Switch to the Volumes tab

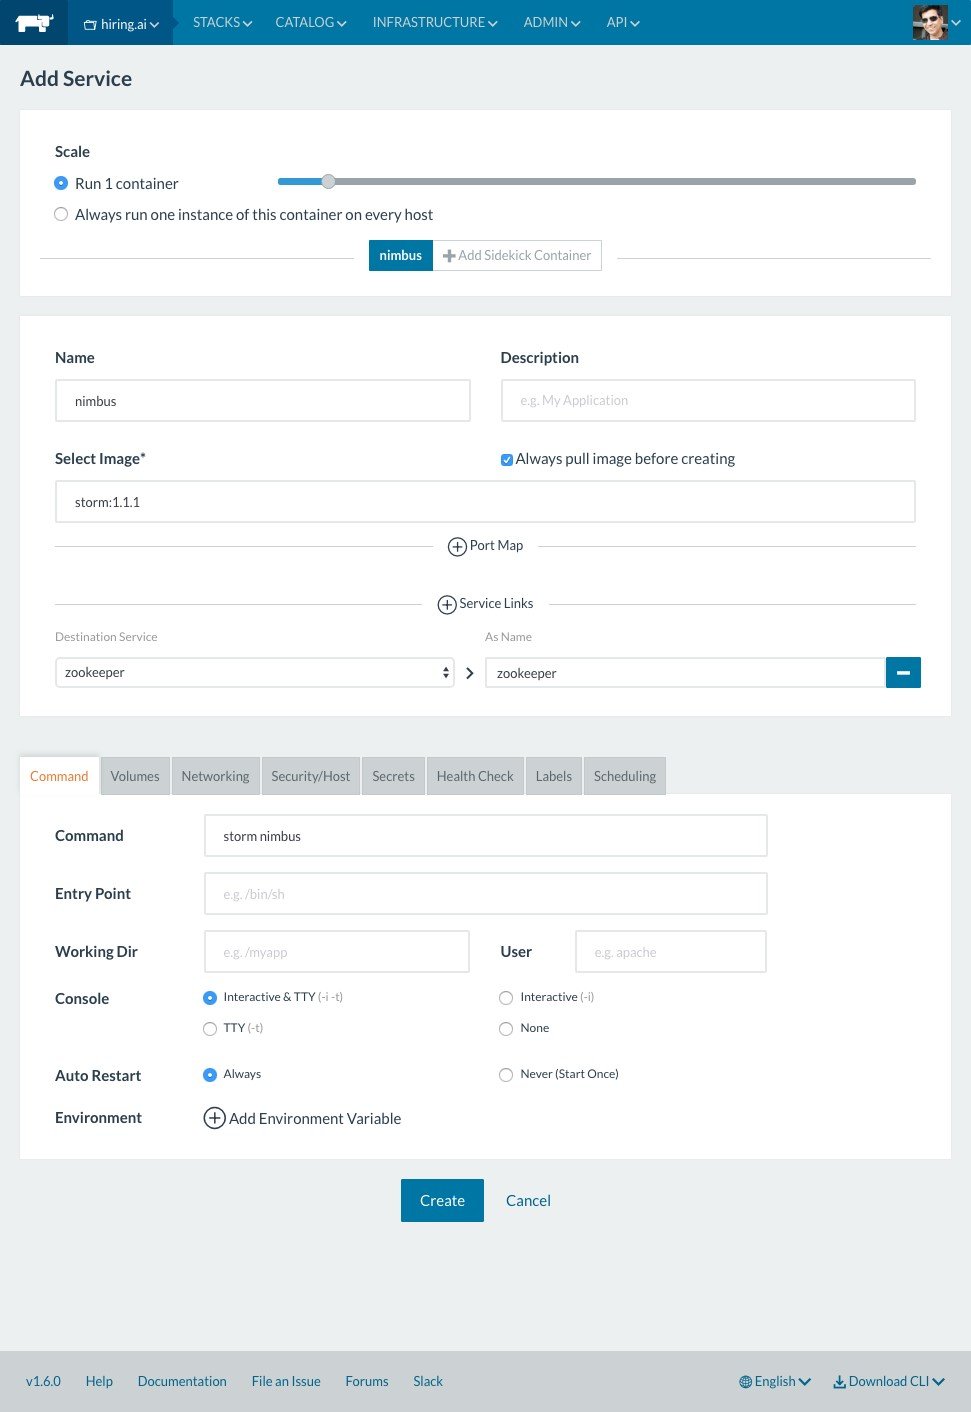tap(135, 776)
